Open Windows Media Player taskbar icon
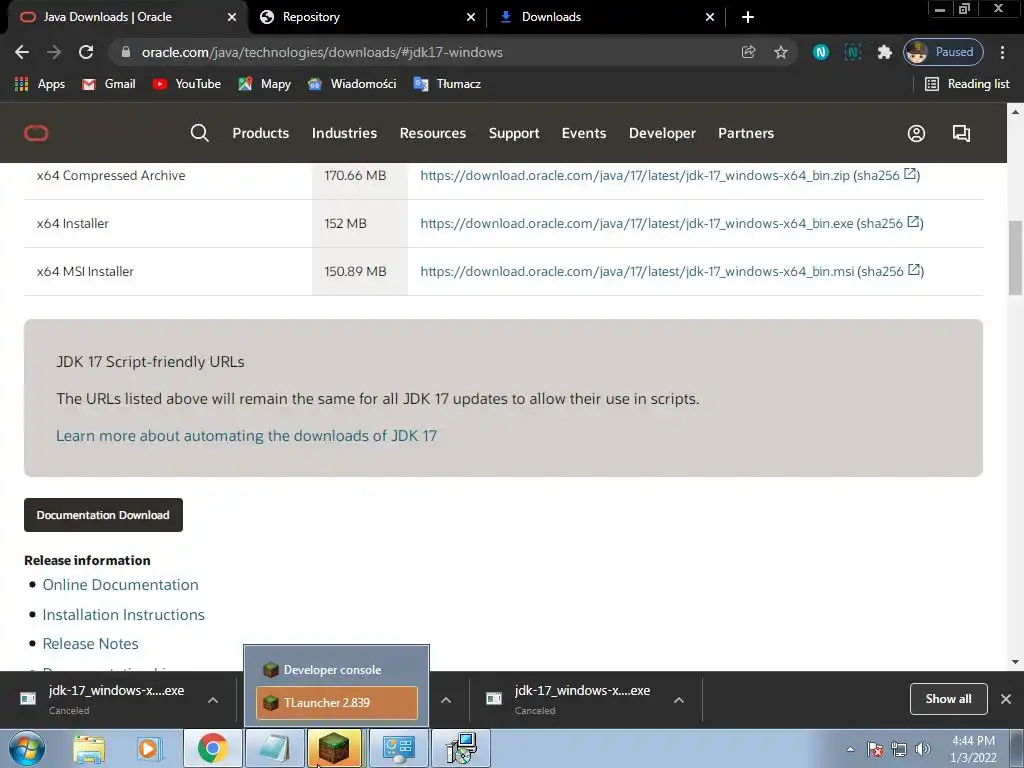Screen dimensions: 1024x768 (x=149, y=748)
